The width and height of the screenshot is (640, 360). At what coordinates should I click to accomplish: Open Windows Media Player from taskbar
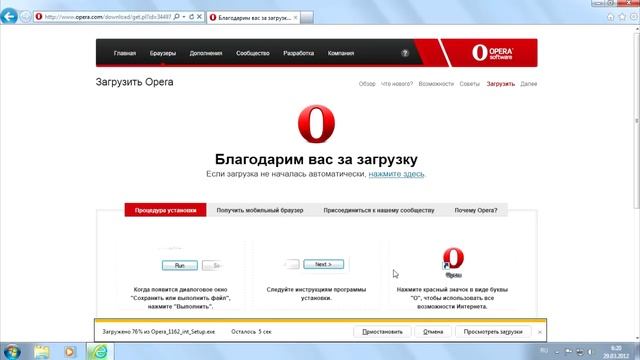(x=69, y=352)
